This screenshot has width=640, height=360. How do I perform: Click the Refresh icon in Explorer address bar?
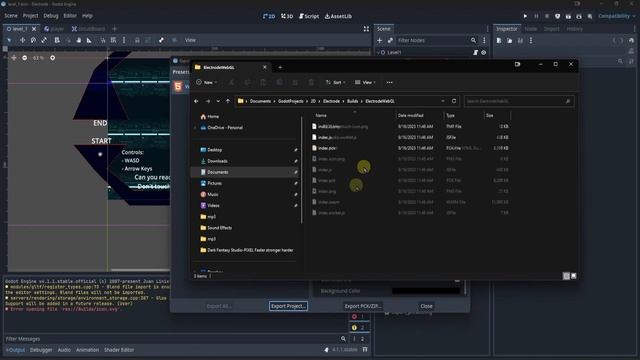point(454,101)
